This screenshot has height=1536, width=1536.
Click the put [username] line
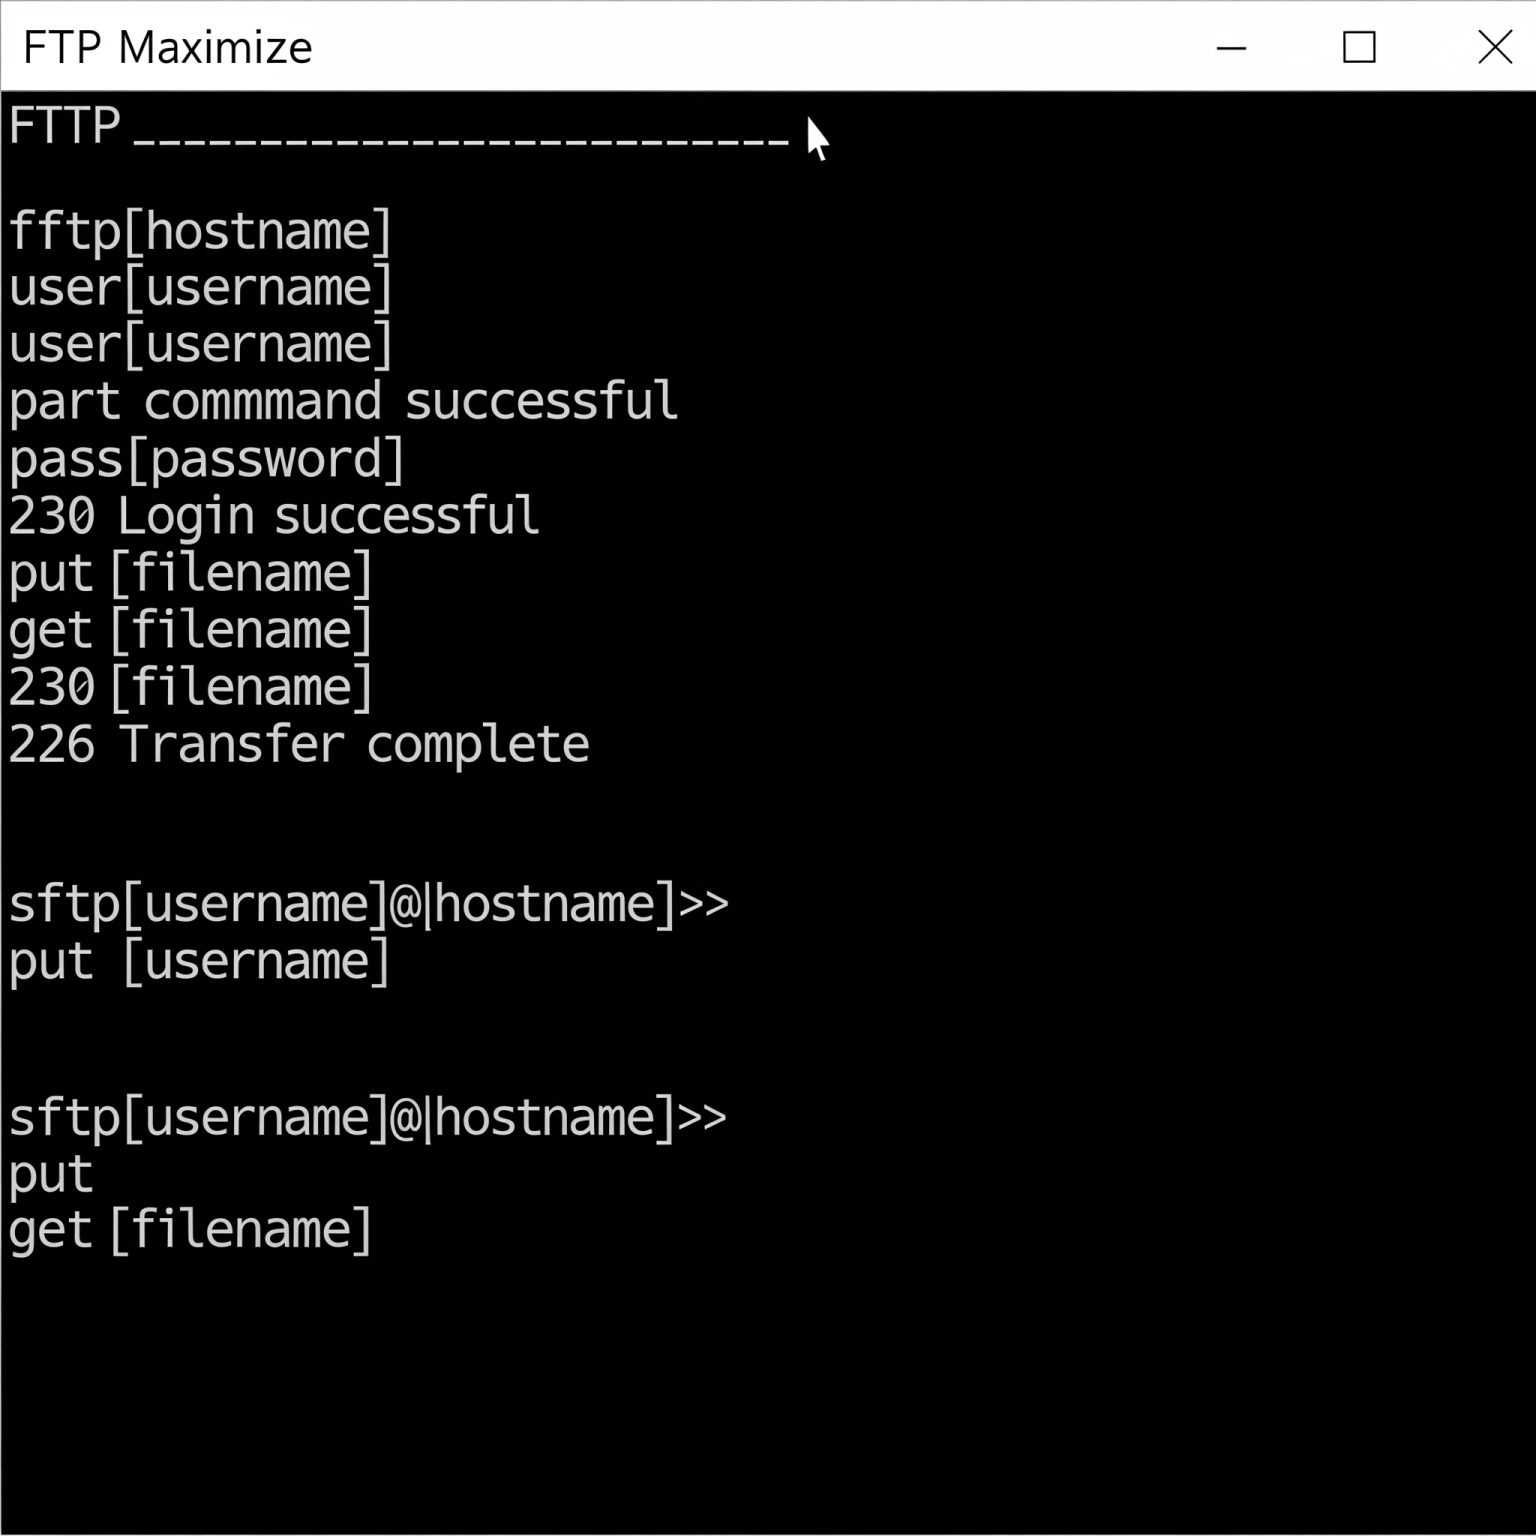point(198,960)
